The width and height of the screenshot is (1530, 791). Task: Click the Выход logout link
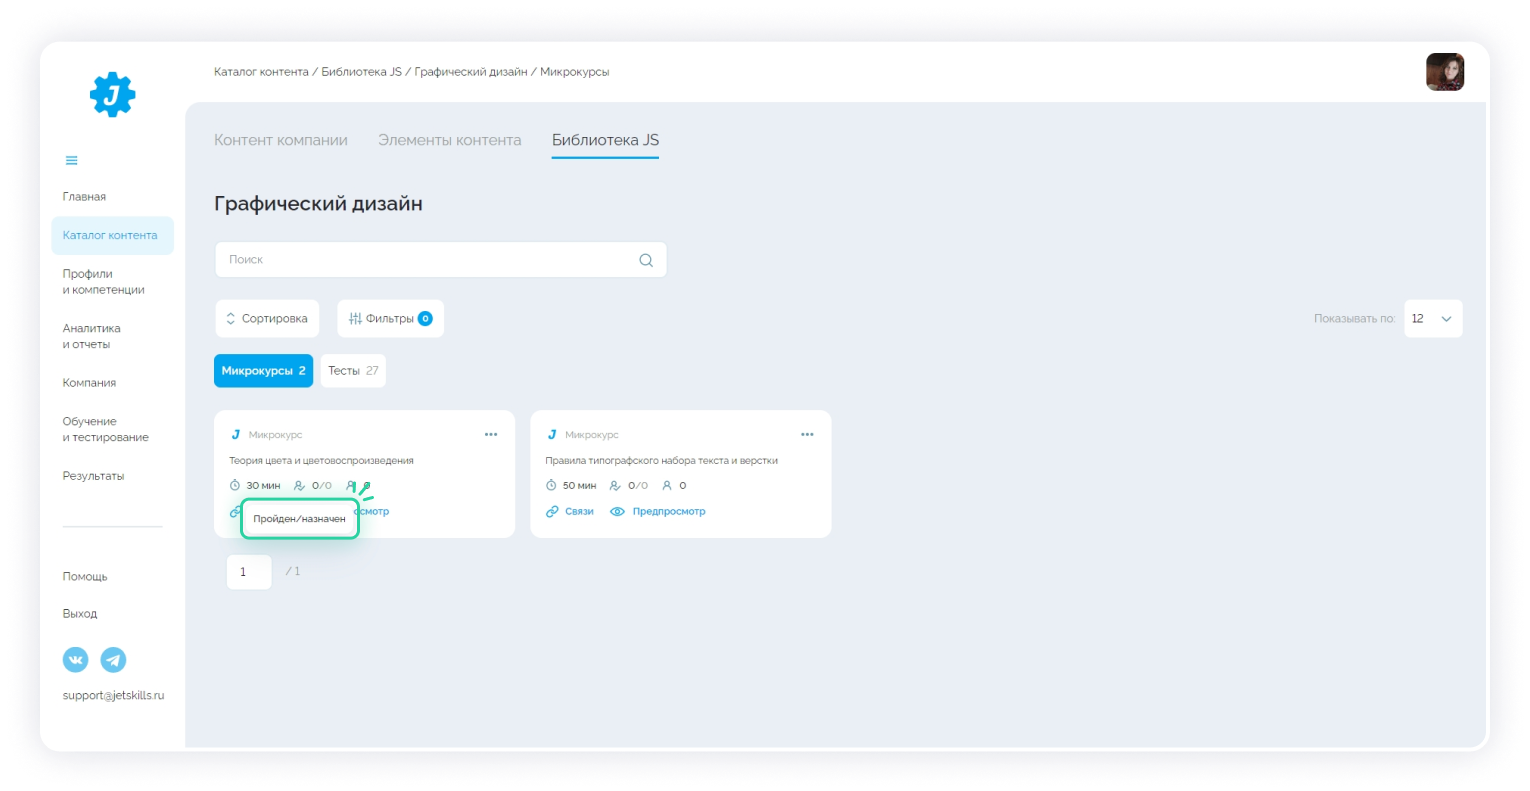(x=80, y=614)
